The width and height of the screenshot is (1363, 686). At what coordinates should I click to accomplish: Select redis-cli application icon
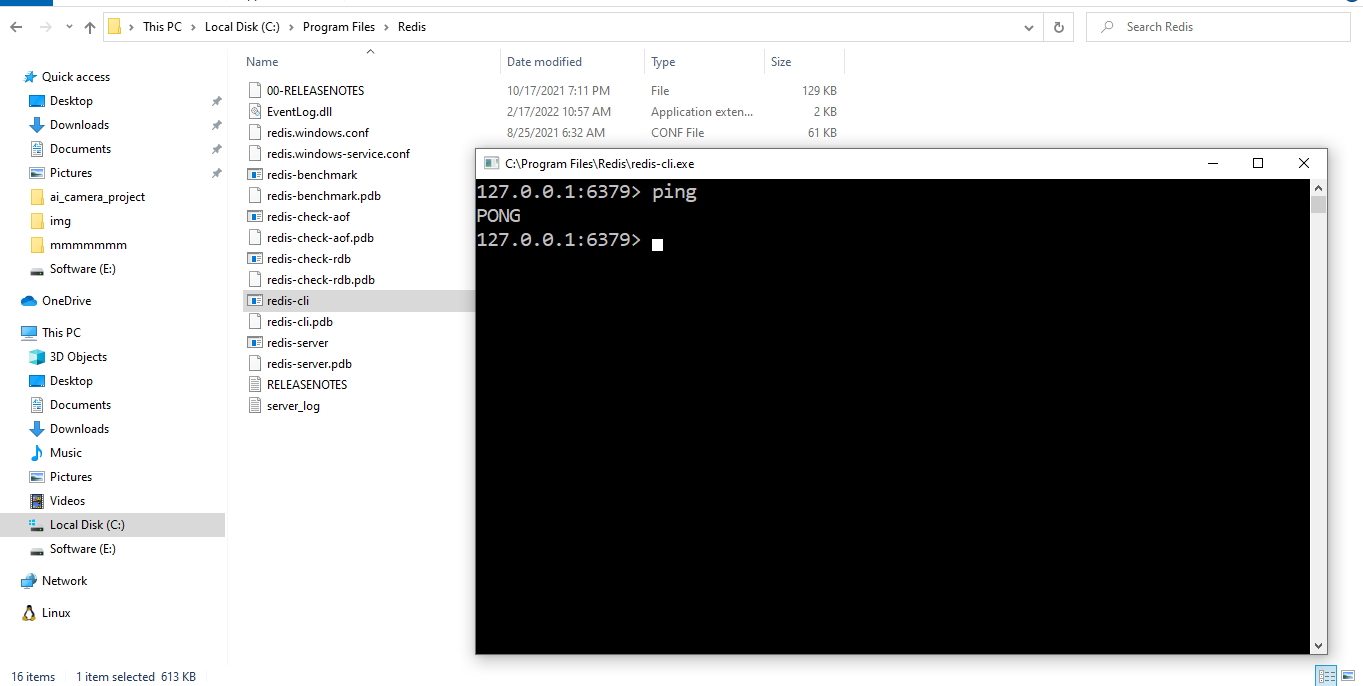(x=255, y=301)
